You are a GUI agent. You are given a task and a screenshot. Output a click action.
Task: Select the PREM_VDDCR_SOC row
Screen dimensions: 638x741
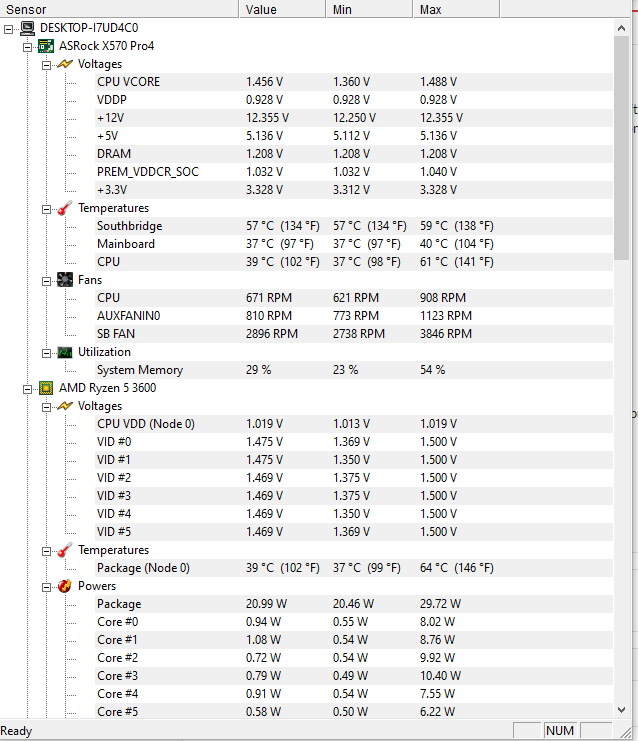click(354, 172)
